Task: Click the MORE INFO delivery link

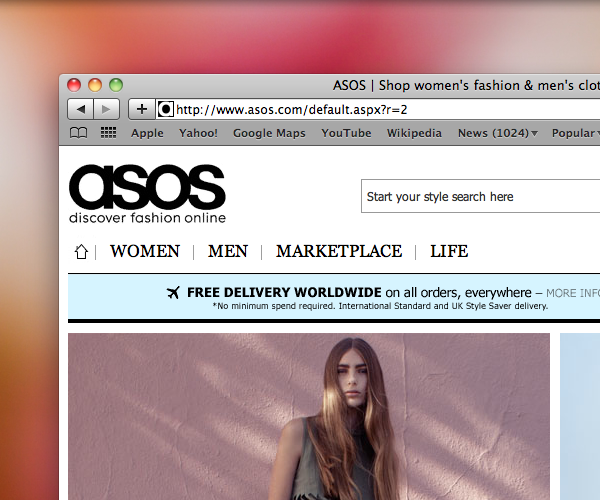Action: [573, 293]
